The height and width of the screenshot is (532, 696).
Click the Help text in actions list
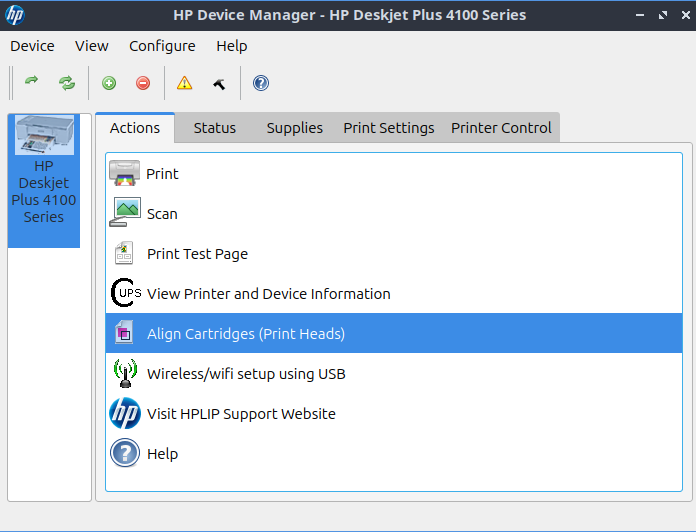[x=162, y=454]
